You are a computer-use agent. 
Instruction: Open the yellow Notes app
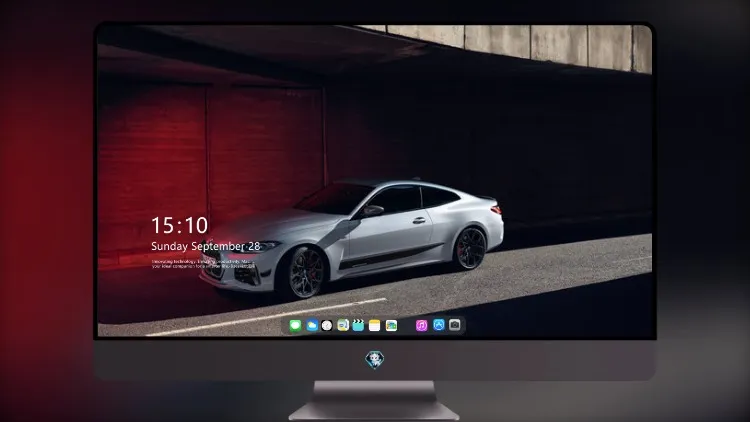(x=375, y=326)
